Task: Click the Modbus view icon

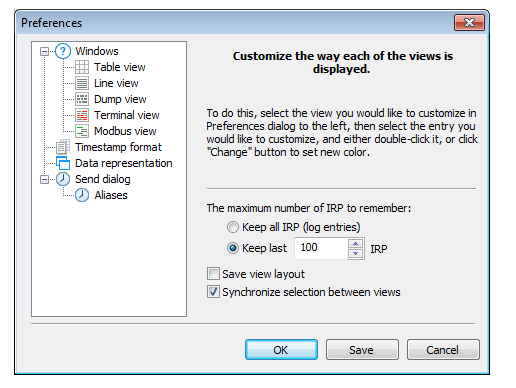Action: click(x=82, y=131)
